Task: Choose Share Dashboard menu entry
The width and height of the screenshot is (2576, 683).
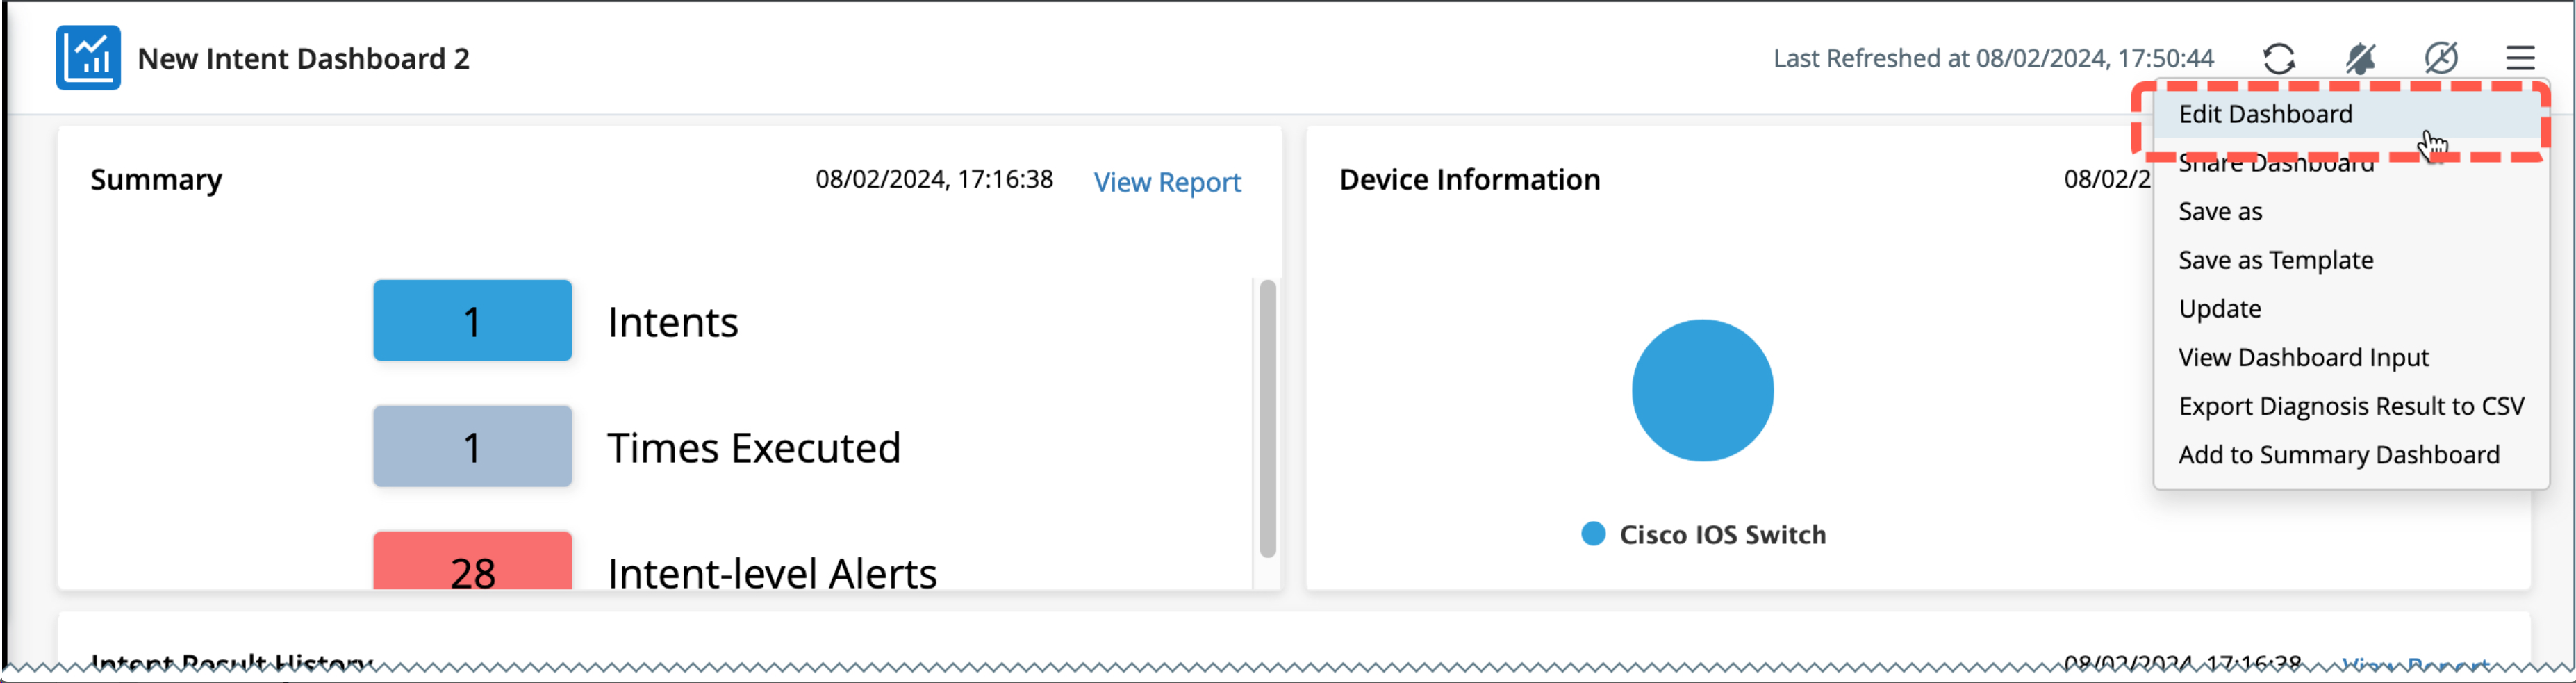Action: pos(2276,165)
